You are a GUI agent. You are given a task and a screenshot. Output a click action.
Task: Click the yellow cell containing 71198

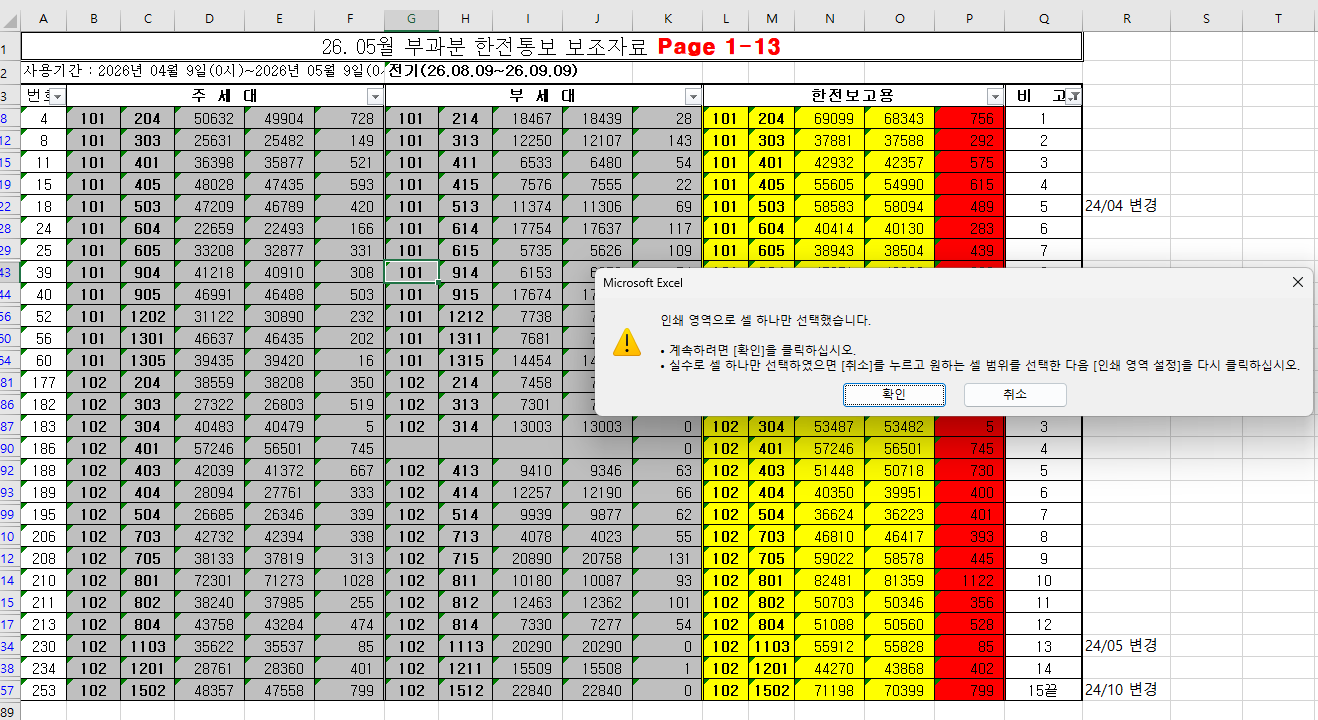[x=830, y=689]
